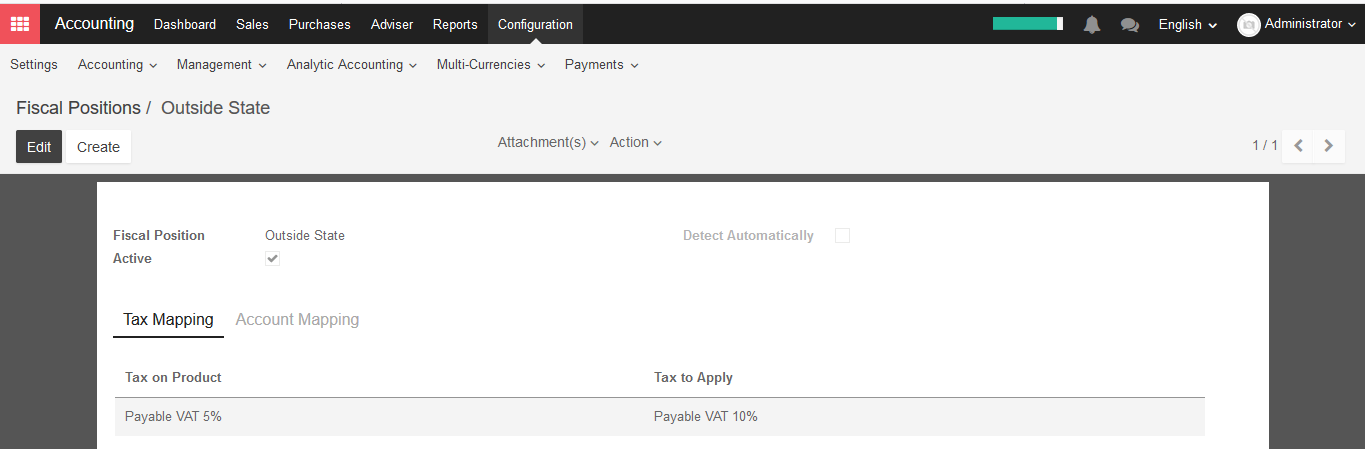Click the Administrator avatar icon
The image size is (1365, 449).
point(1248,25)
